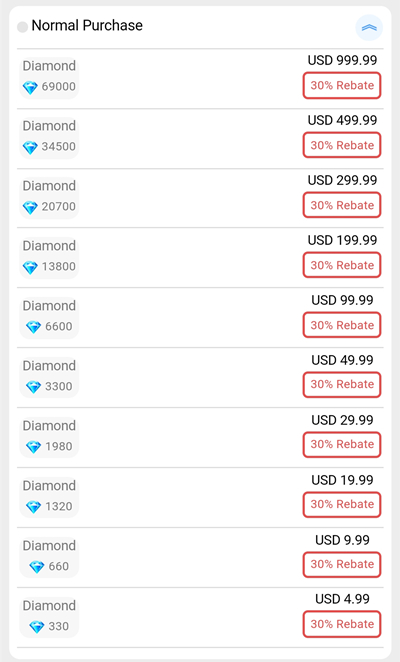Choose 30% Rebate for USD 9.99 pack
Viewport: 400px width, 662px height.
coord(342,564)
